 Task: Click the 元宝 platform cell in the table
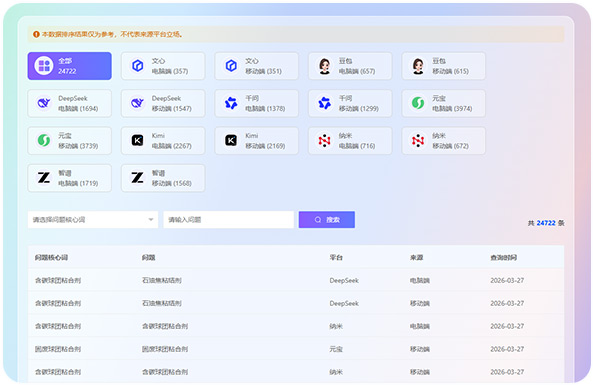[x=336, y=349]
